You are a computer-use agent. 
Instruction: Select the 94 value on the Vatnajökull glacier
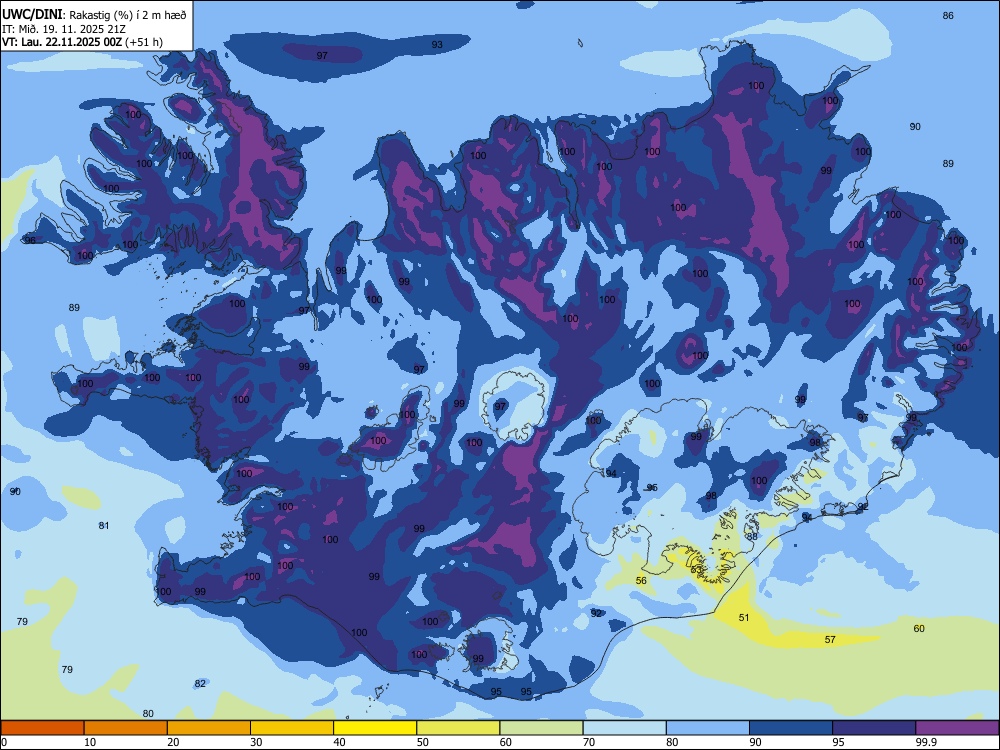coord(611,473)
